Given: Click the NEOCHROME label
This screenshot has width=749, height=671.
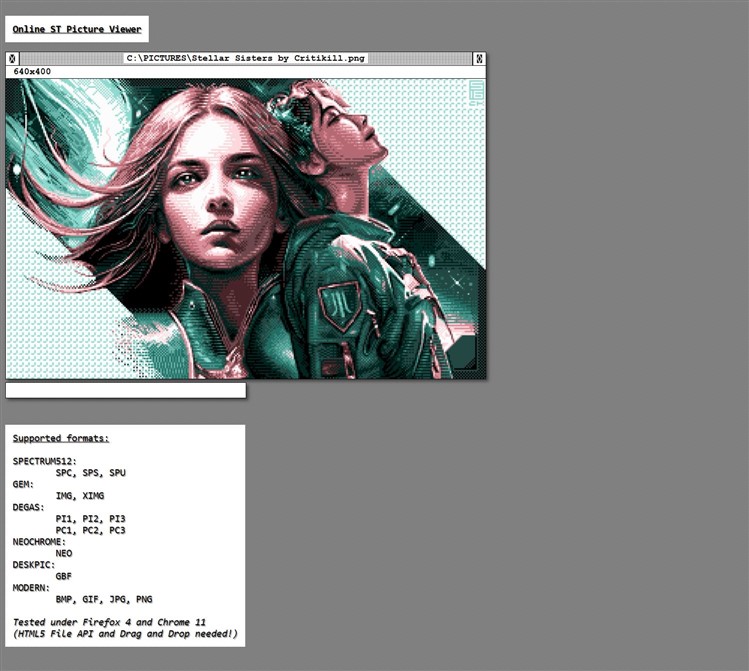Looking at the screenshot, I should coord(39,542).
